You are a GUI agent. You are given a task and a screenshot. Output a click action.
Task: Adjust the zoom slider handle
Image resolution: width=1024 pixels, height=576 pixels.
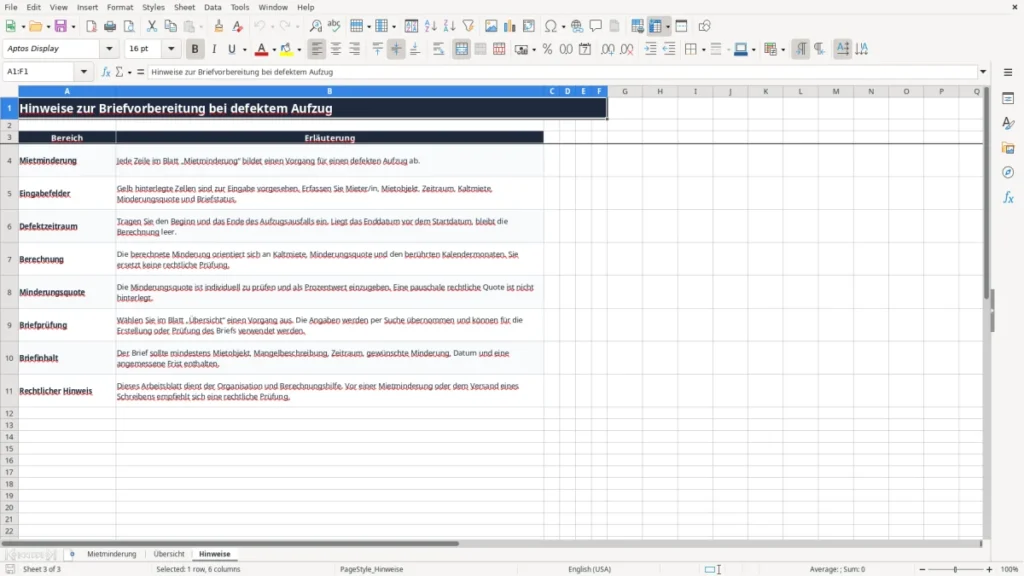coord(955,569)
